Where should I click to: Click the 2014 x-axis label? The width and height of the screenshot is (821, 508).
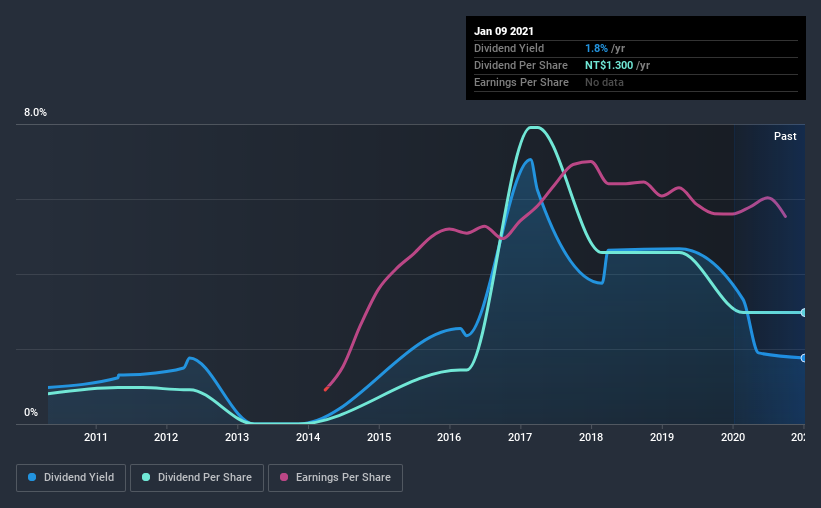pos(308,437)
